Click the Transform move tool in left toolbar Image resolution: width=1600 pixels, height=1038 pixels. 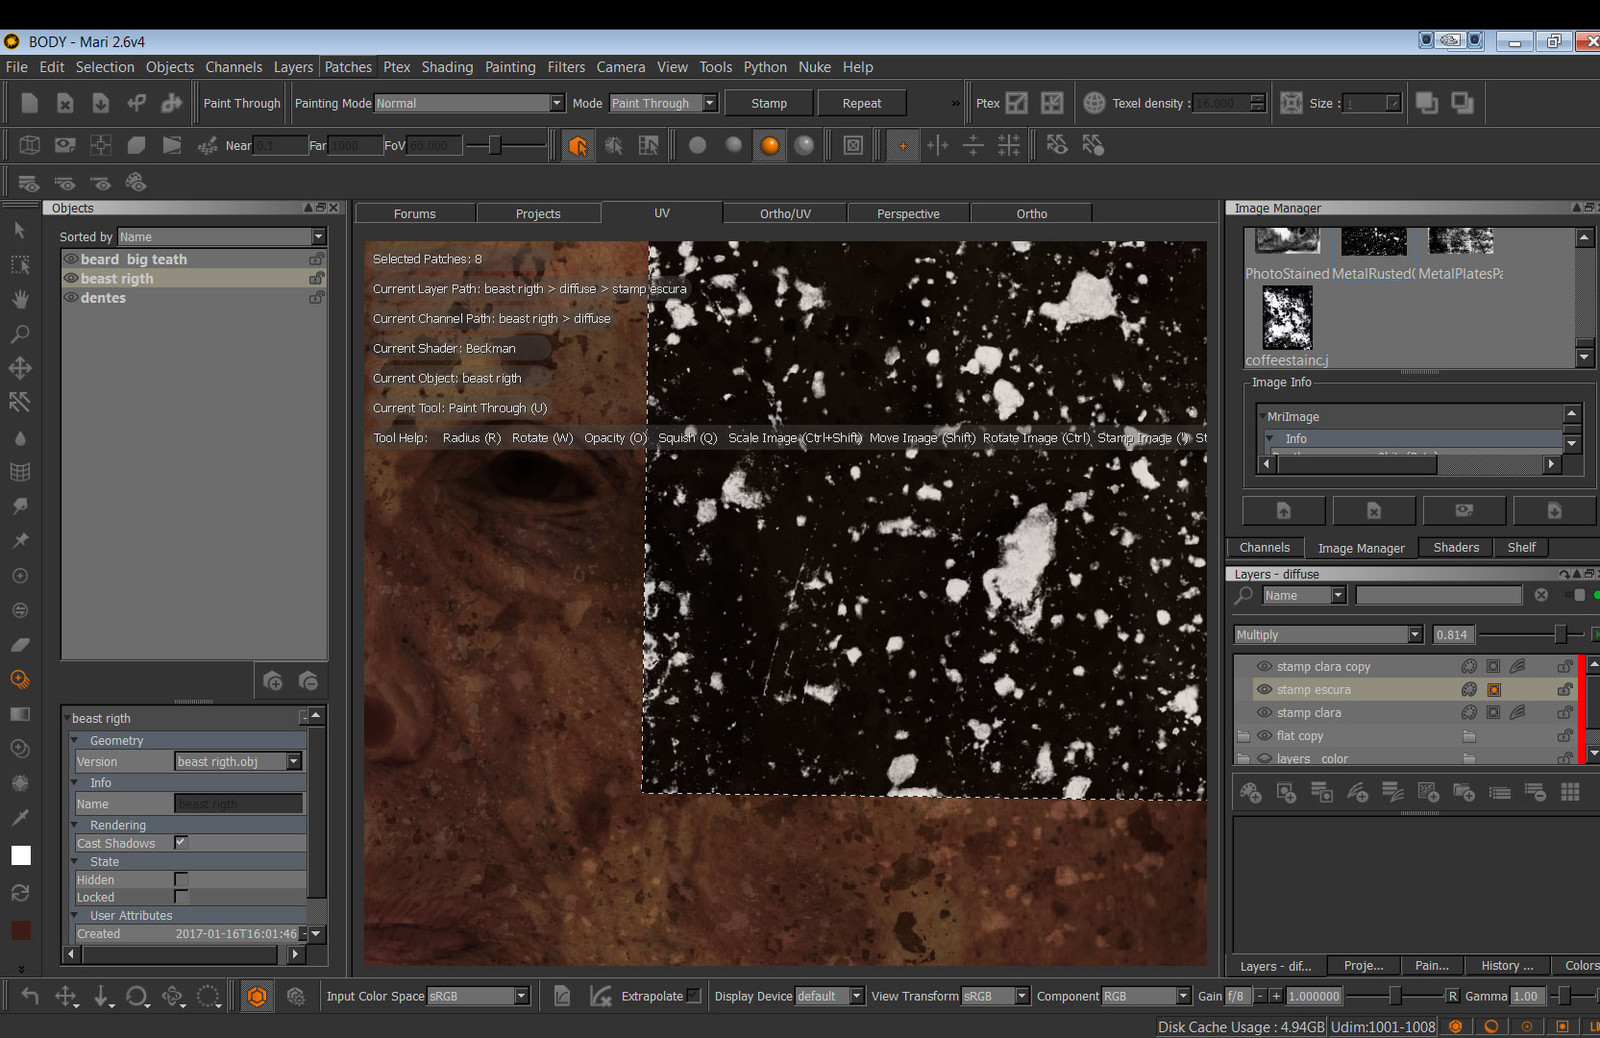tap(20, 368)
